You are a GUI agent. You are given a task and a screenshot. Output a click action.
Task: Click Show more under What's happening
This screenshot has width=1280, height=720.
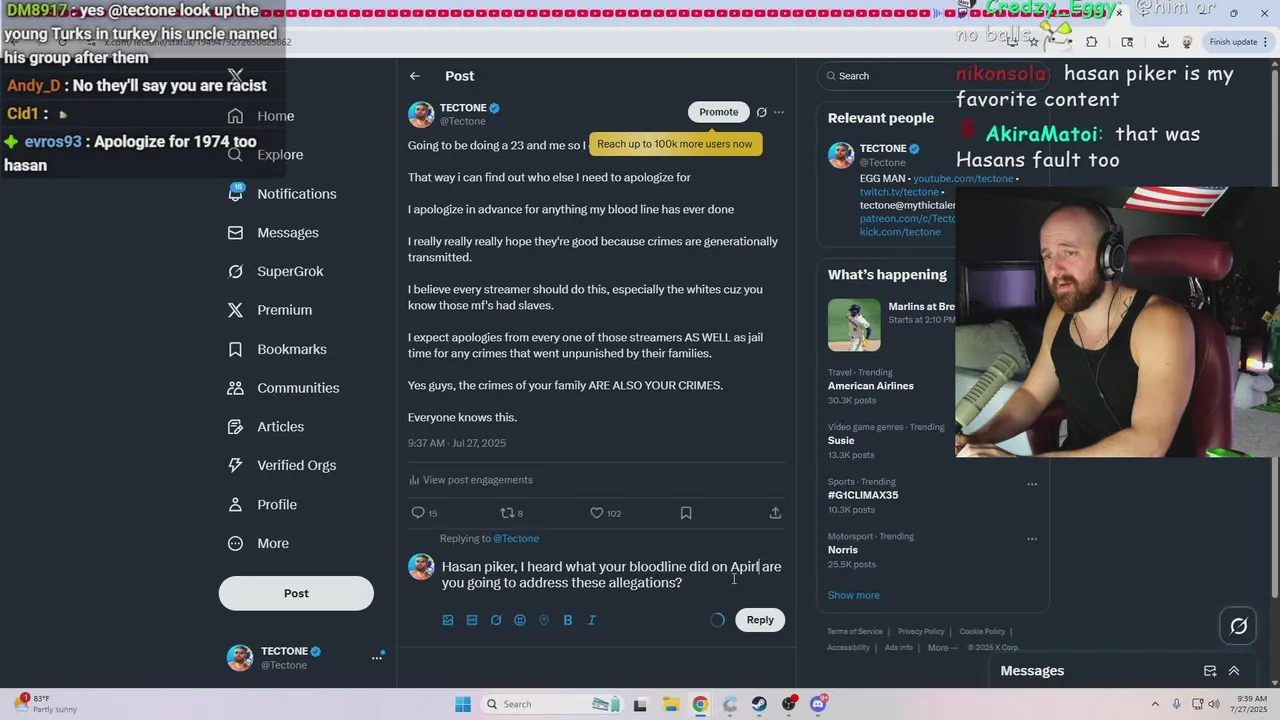(x=854, y=595)
